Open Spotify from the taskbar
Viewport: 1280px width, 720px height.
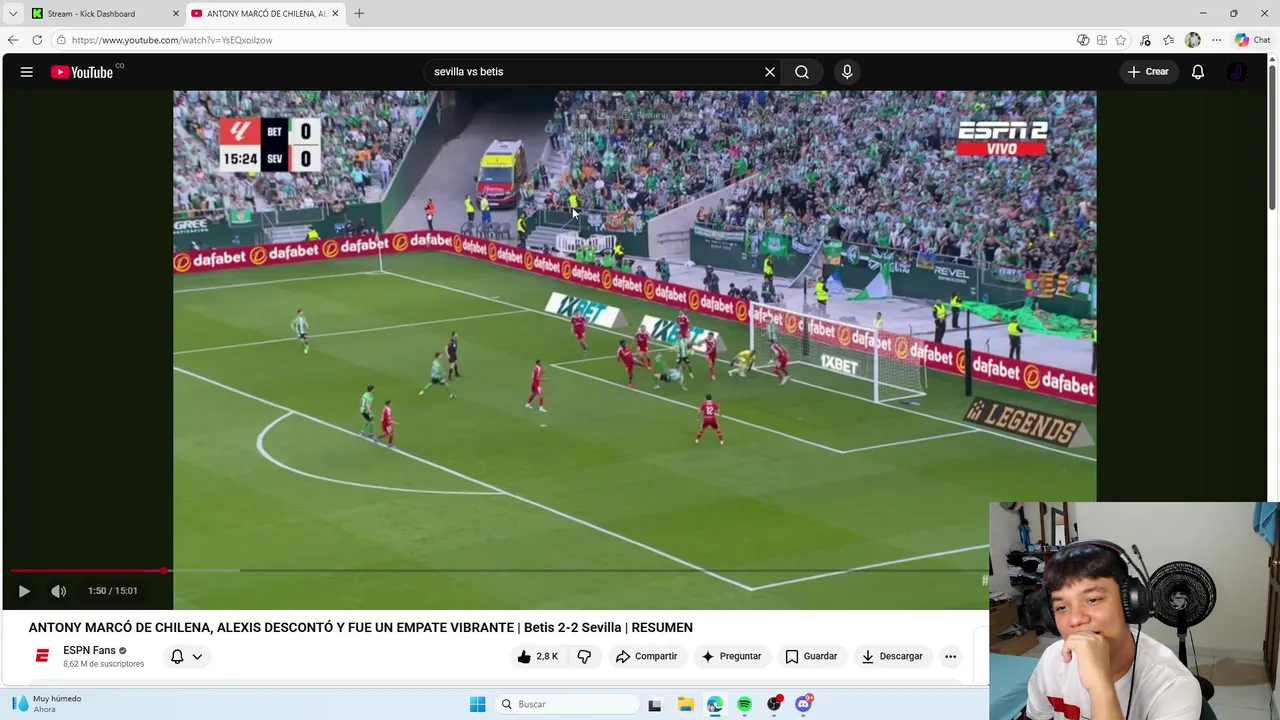point(744,704)
